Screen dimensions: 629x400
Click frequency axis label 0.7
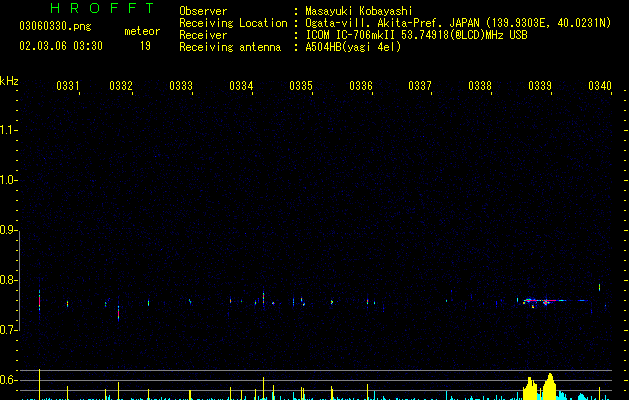[8, 330]
